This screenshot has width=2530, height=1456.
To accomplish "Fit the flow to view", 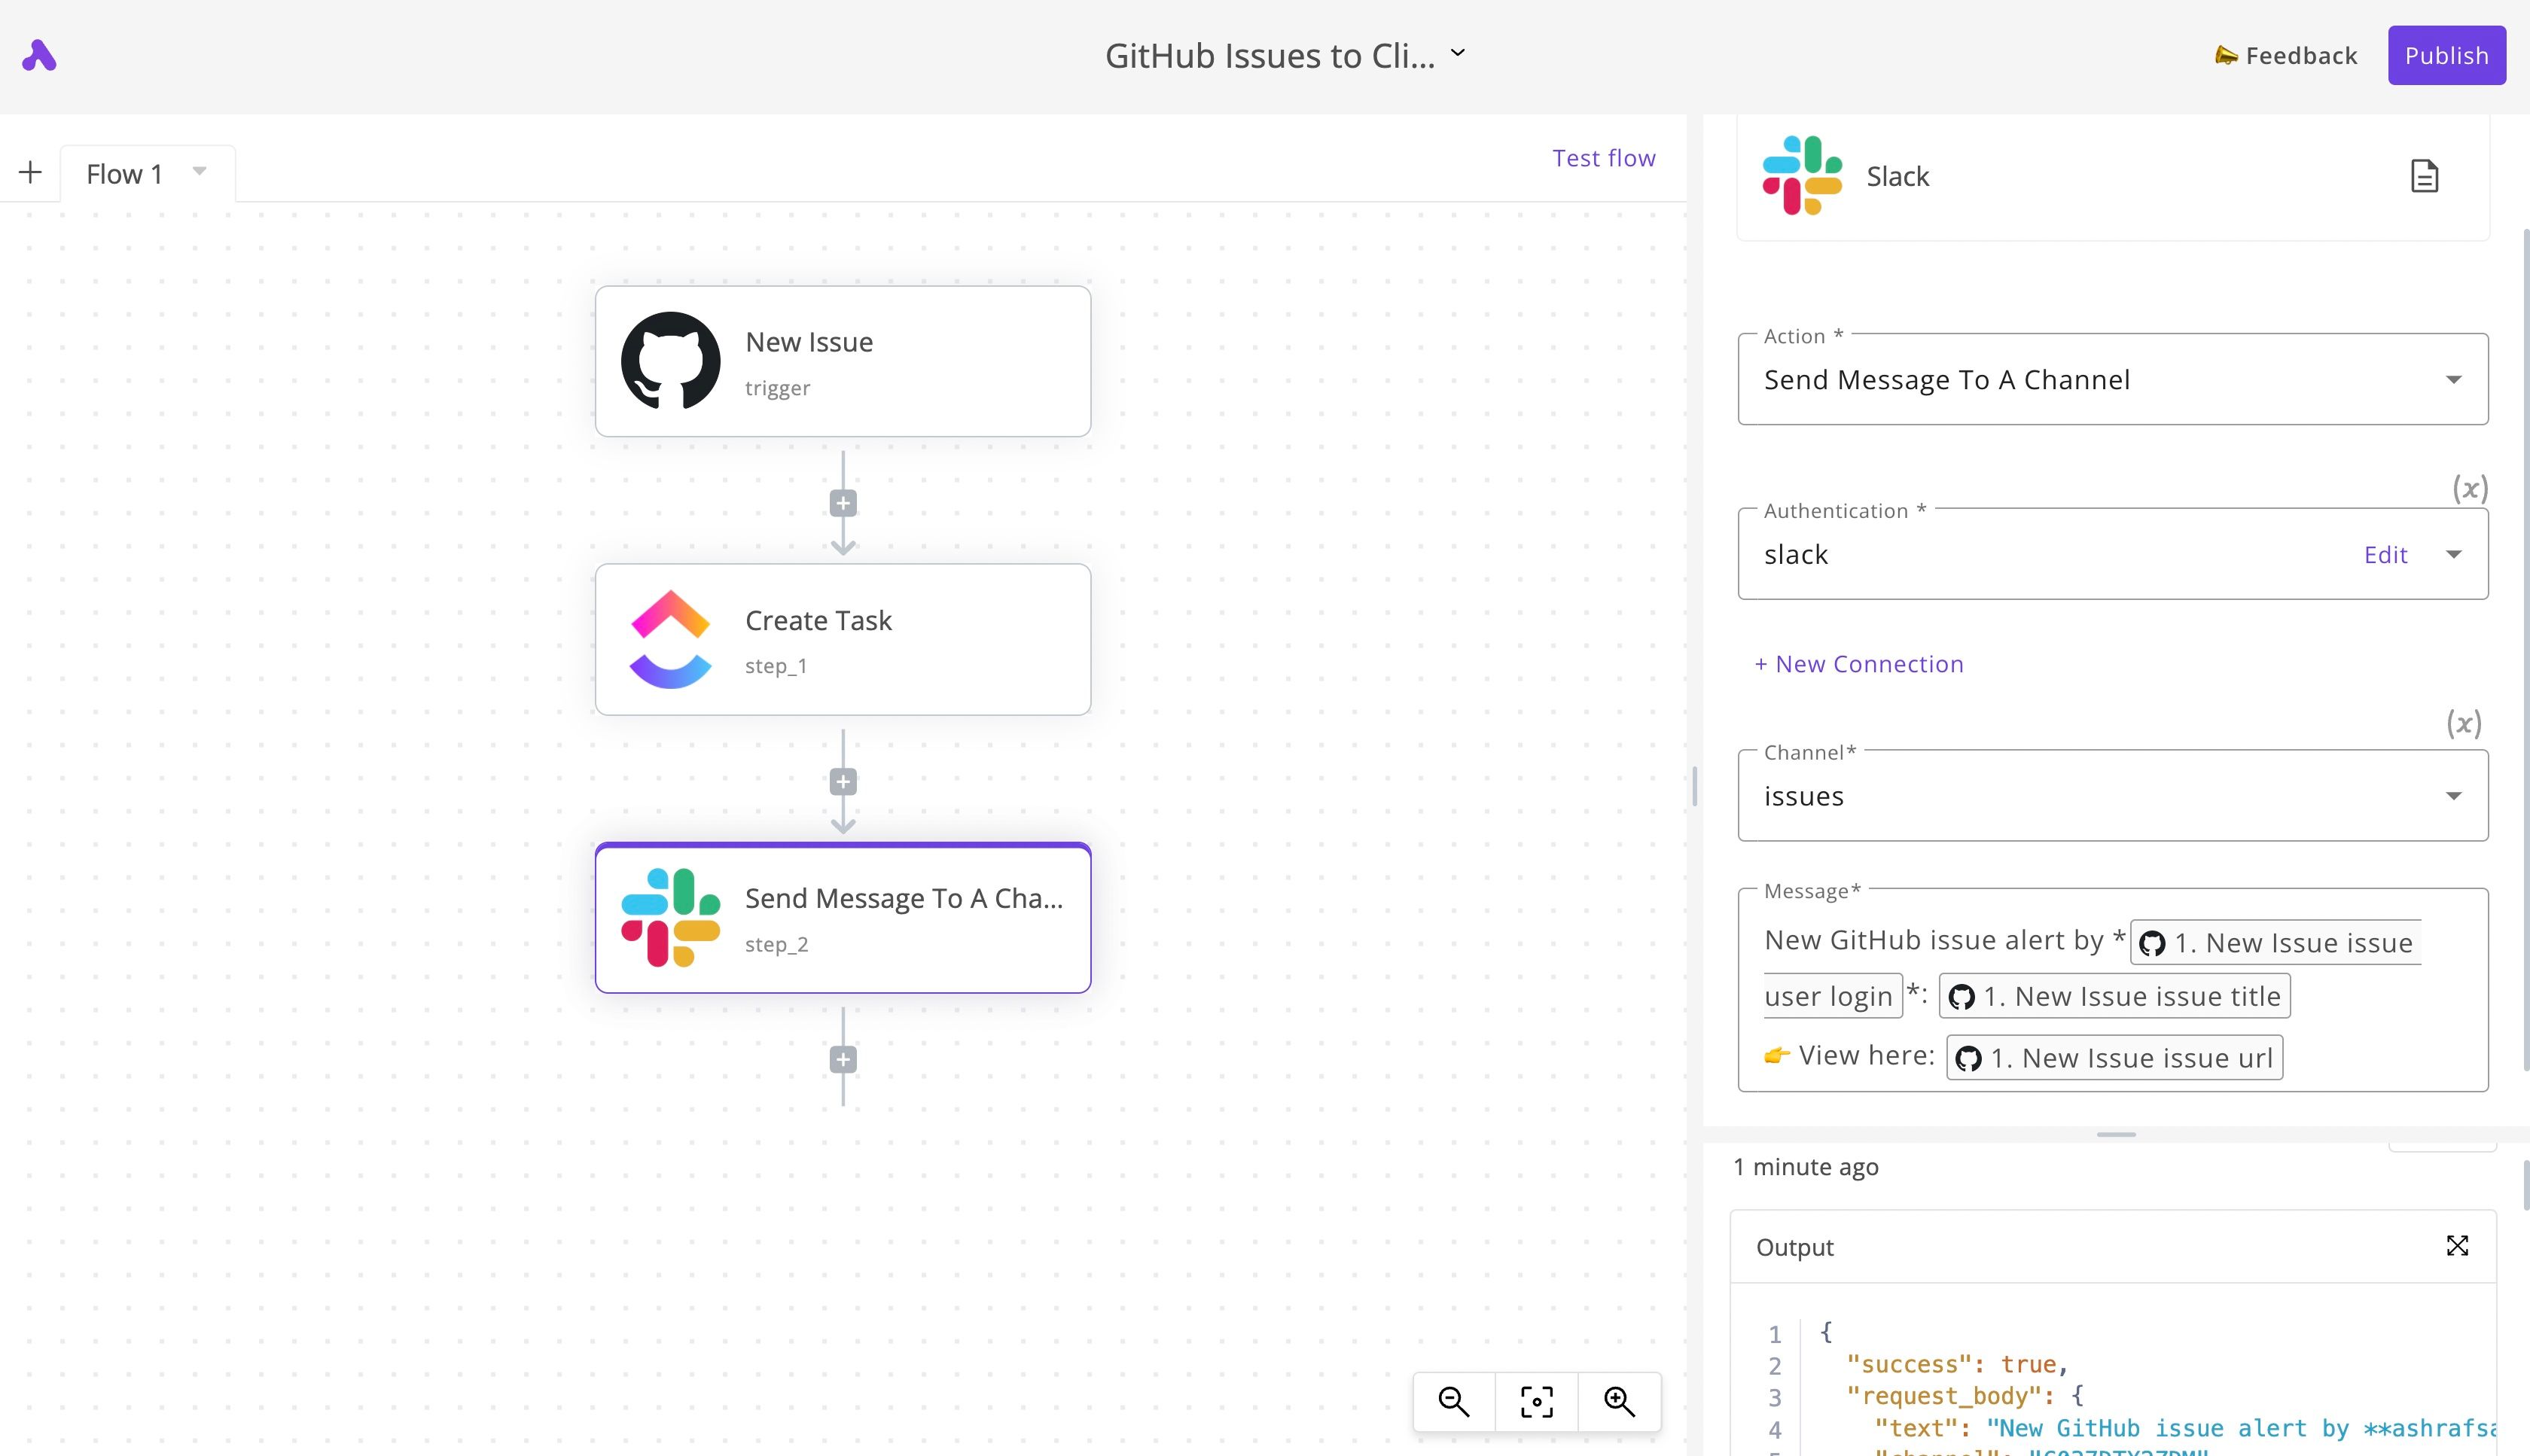I will click(1537, 1402).
